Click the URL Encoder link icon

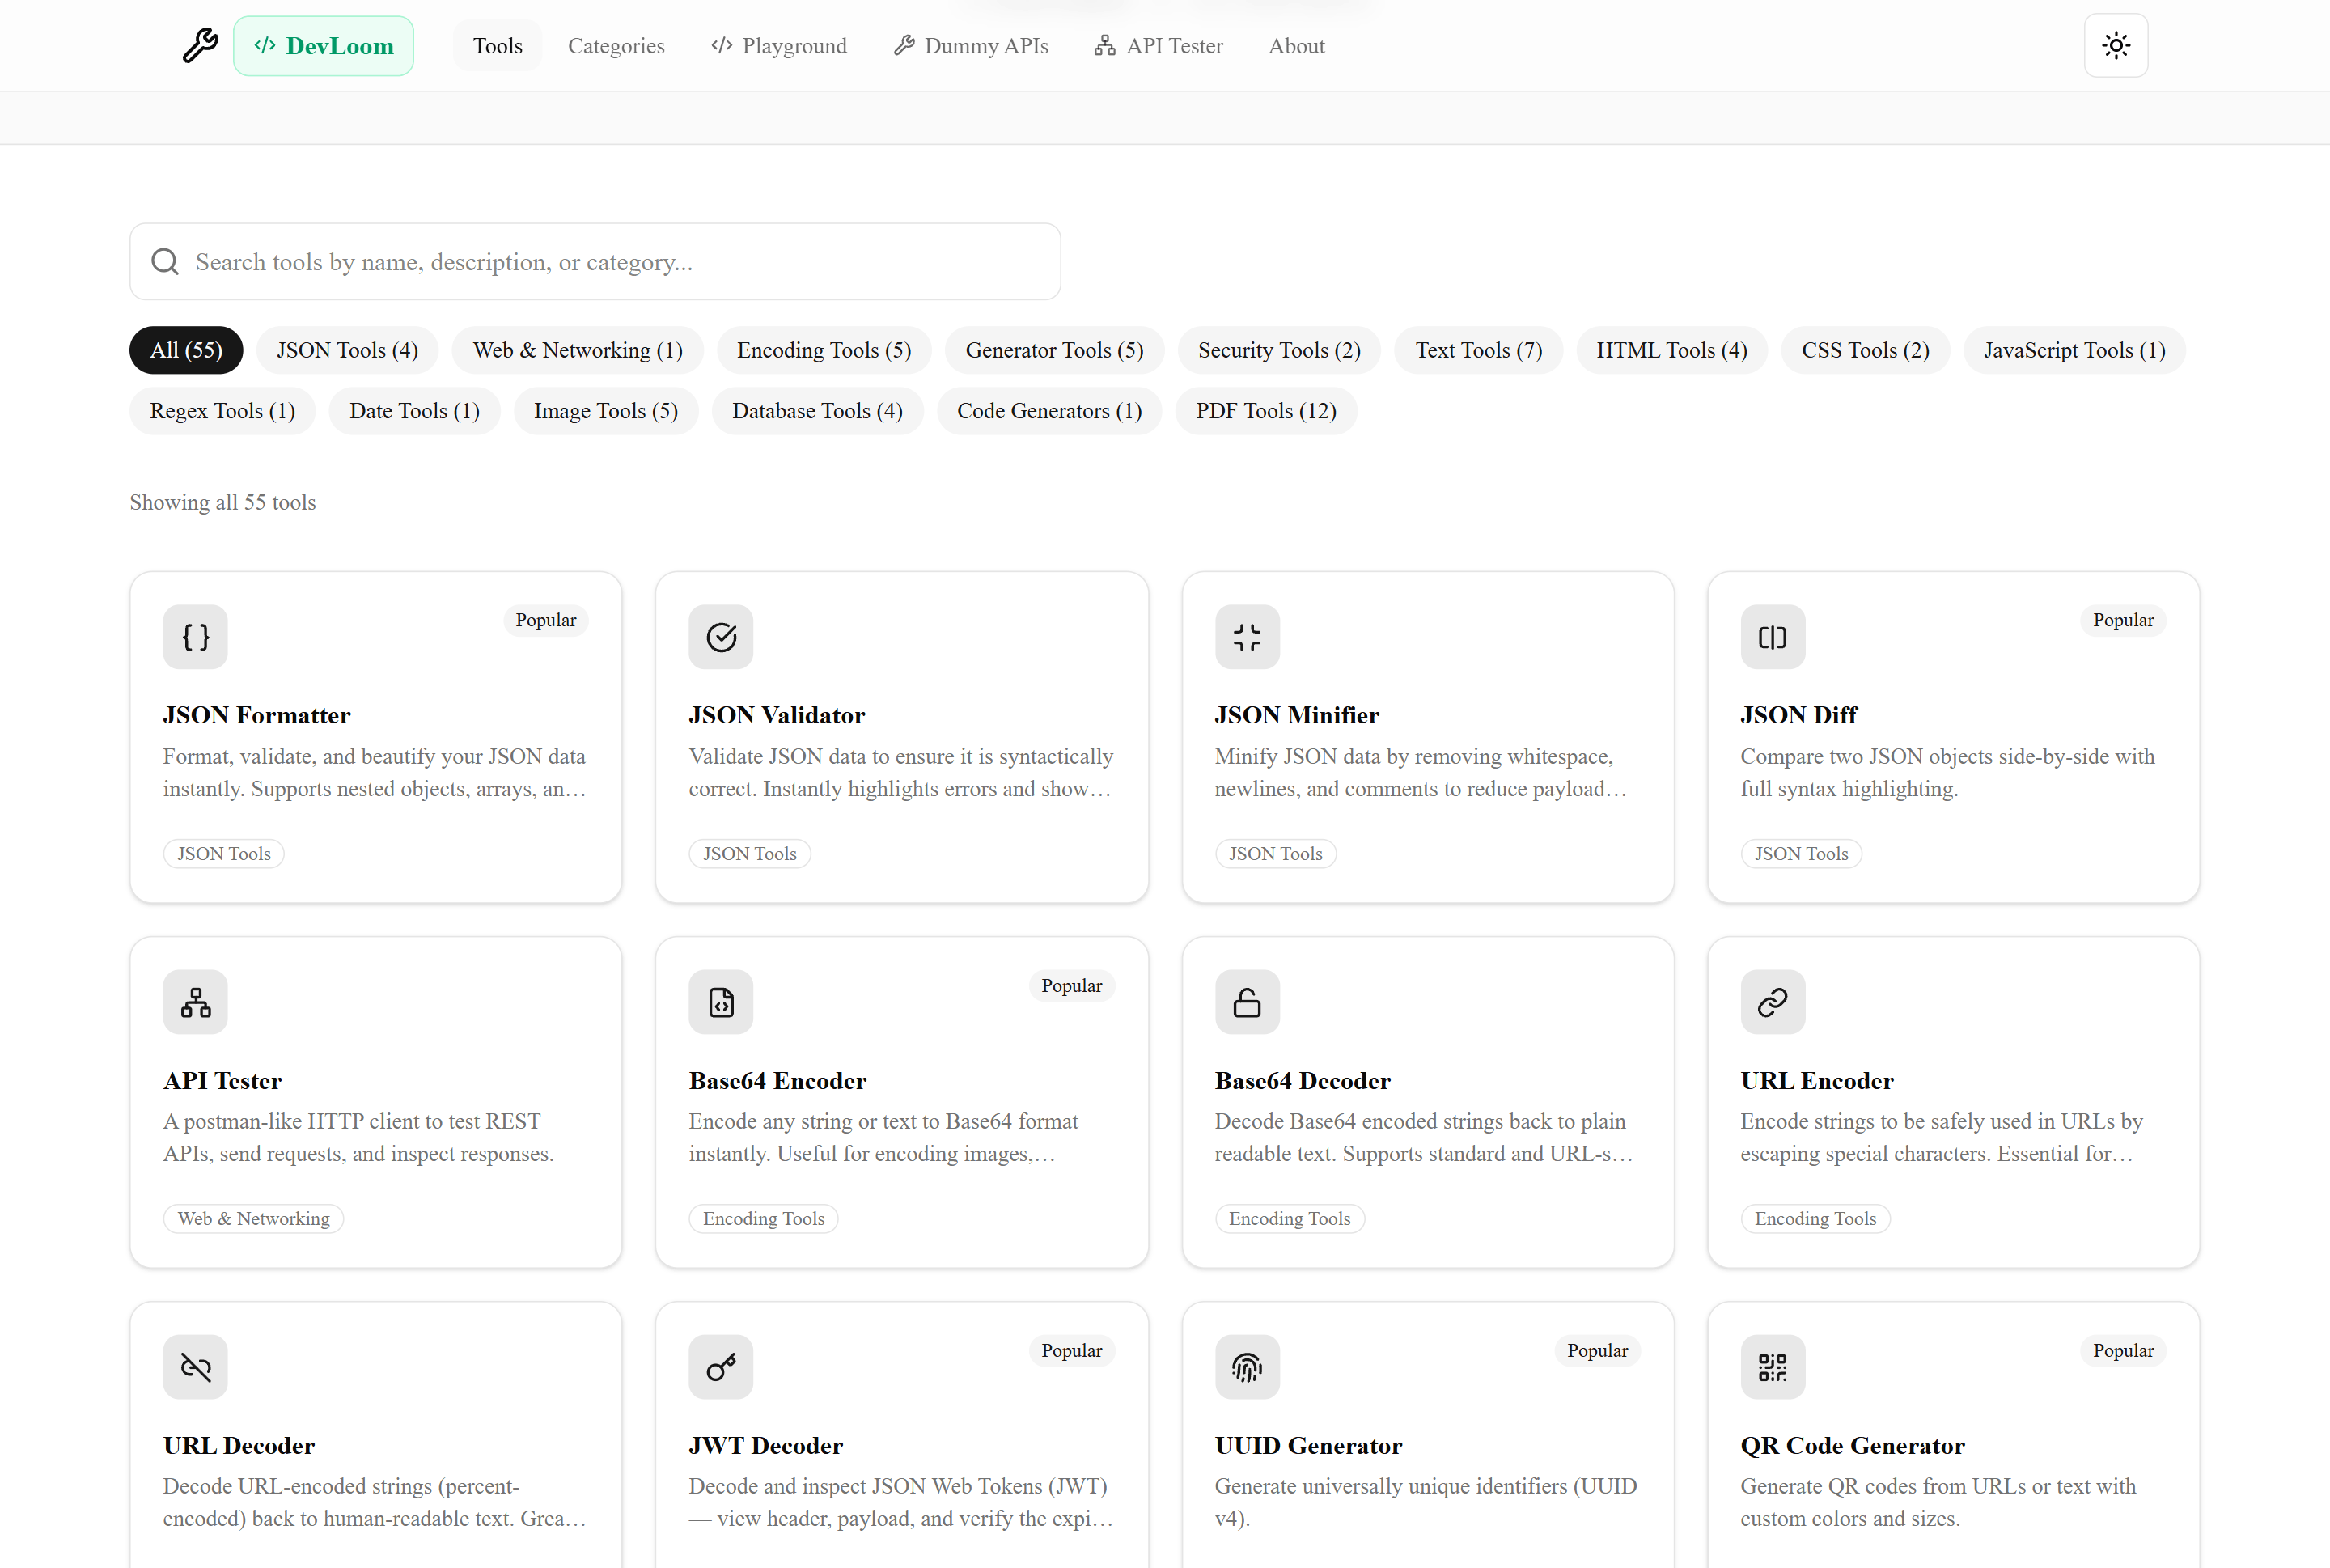click(1773, 1002)
